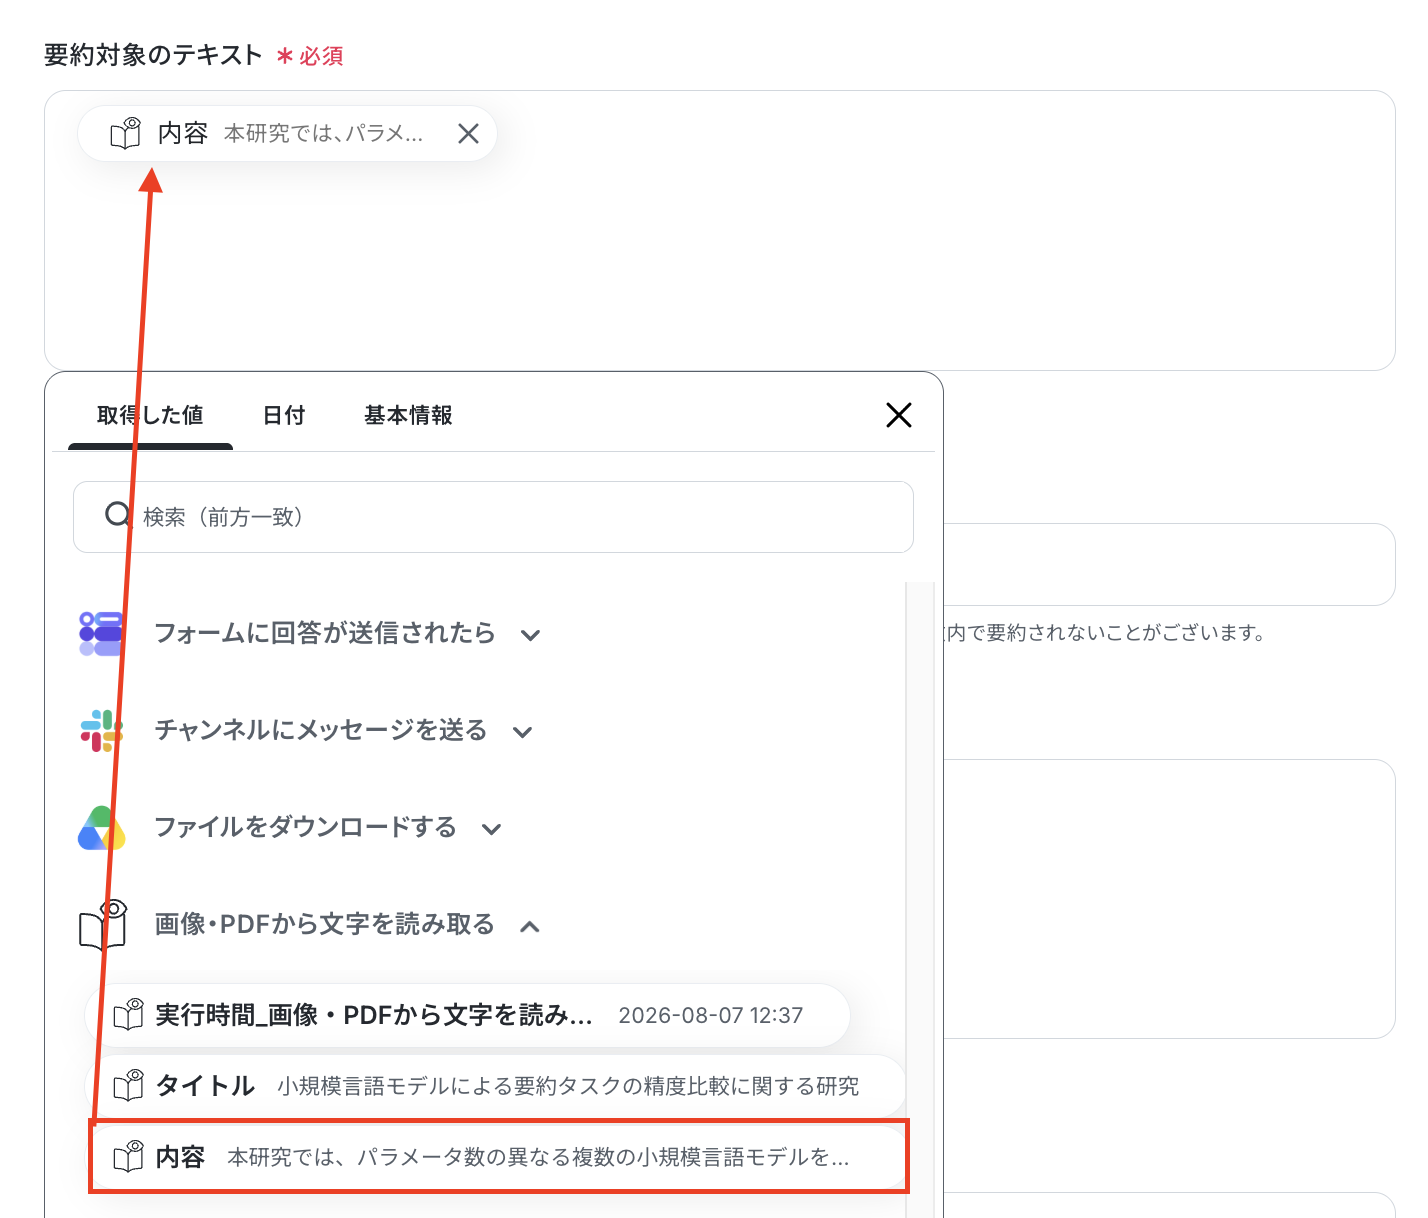Switch to the 取得した値 tab

[x=150, y=415]
